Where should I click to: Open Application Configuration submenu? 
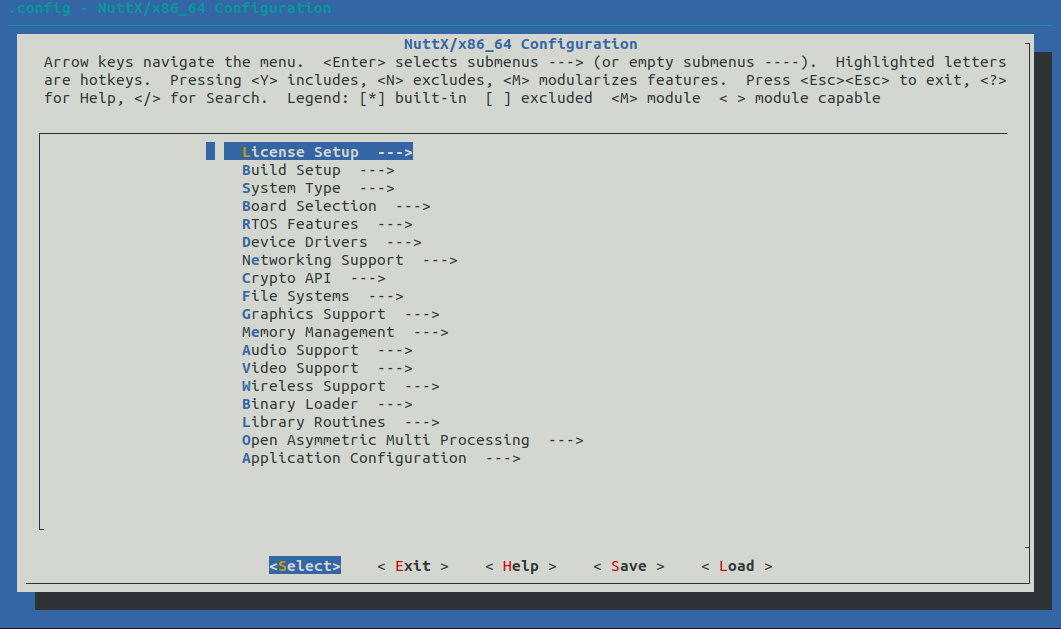pos(382,459)
